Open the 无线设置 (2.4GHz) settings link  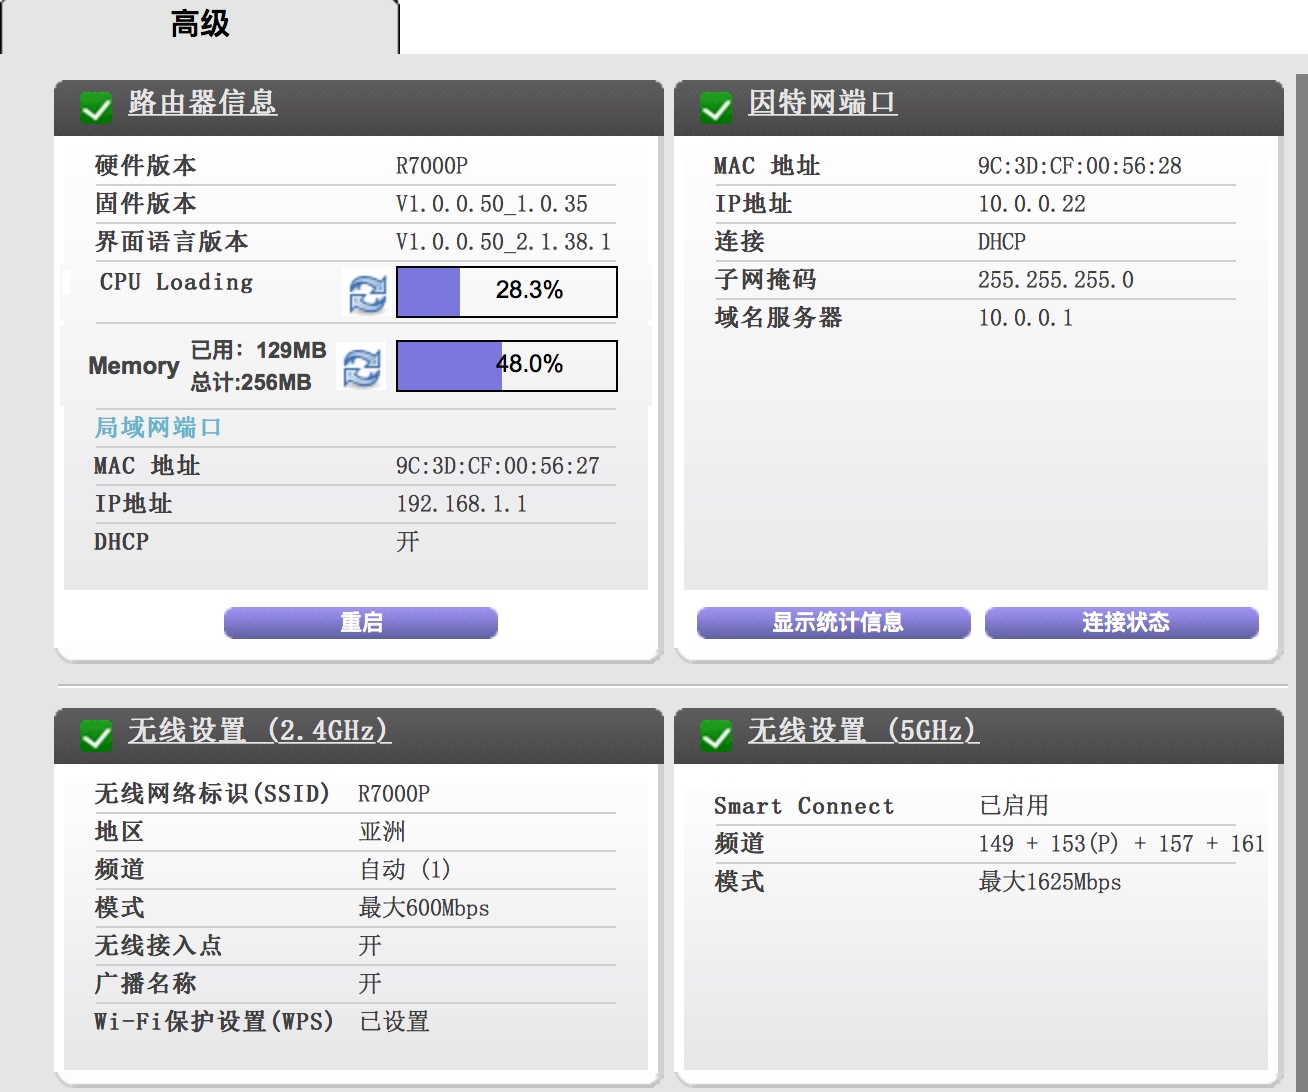coord(257,731)
